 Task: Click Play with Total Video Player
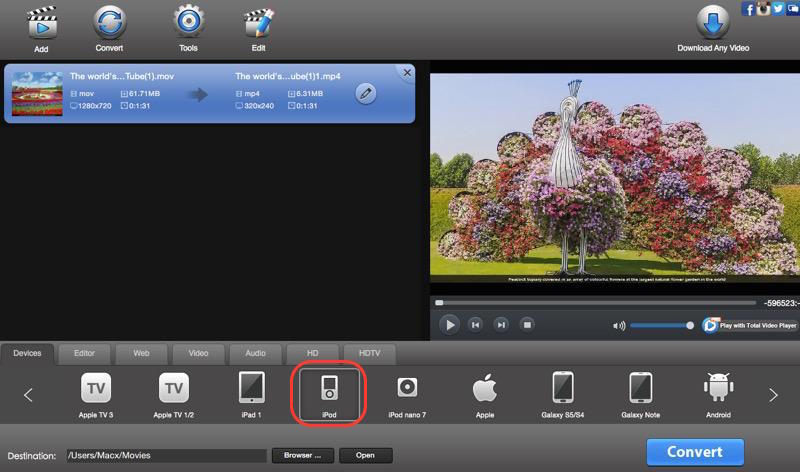click(749, 325)
